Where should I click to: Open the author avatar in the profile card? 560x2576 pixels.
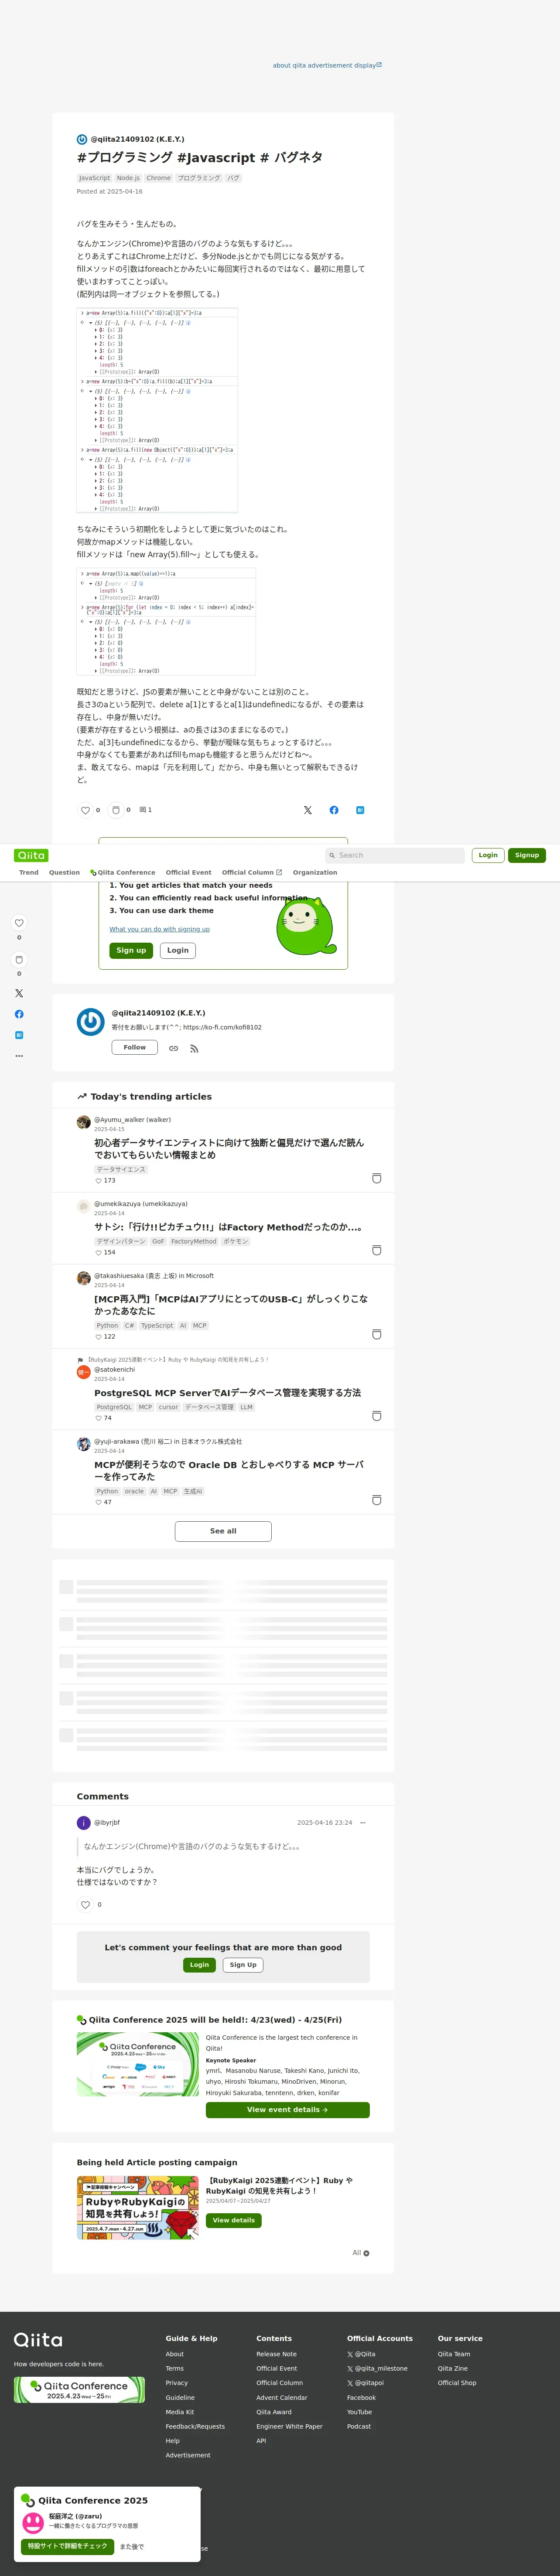(91, 1022)
